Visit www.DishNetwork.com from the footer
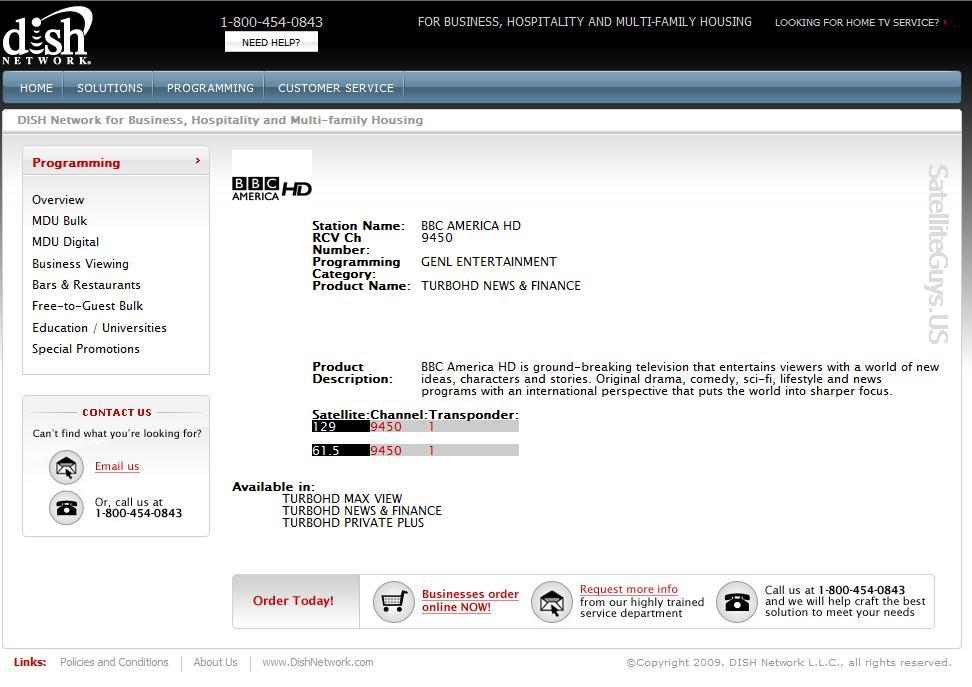This screenshot has width=972, height=687. point(318,662)
